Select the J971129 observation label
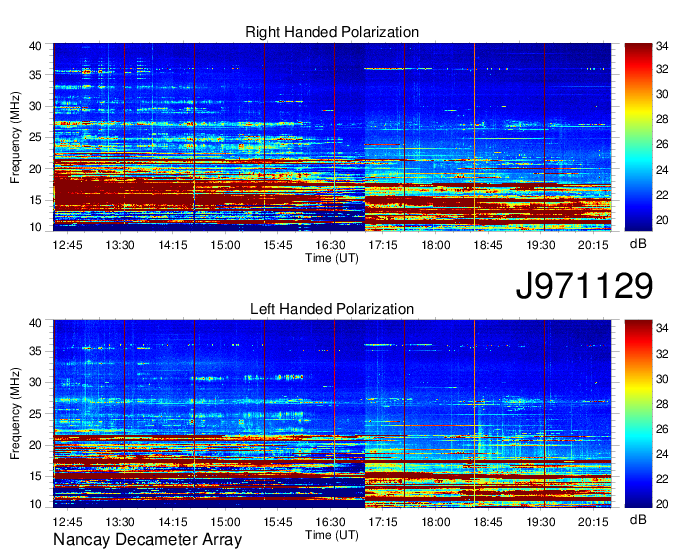The height and width of the screenshot is (552, 680). point(584,285)
